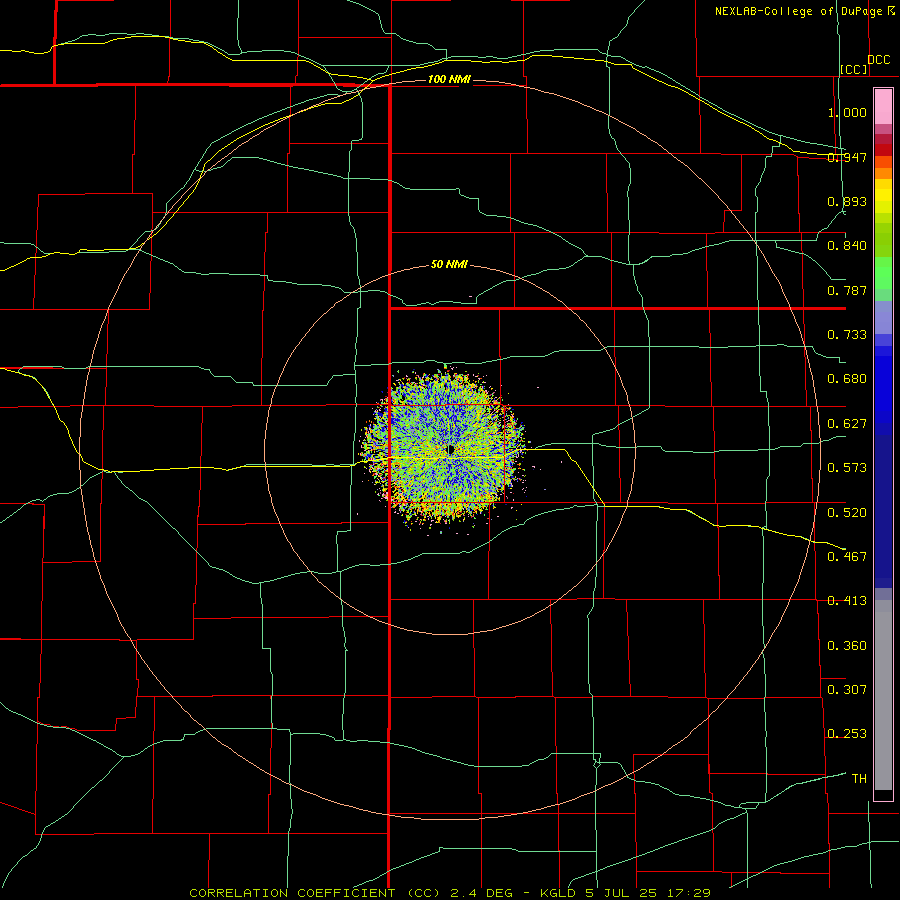Click the 0.413 scale value

coord(847,601)
